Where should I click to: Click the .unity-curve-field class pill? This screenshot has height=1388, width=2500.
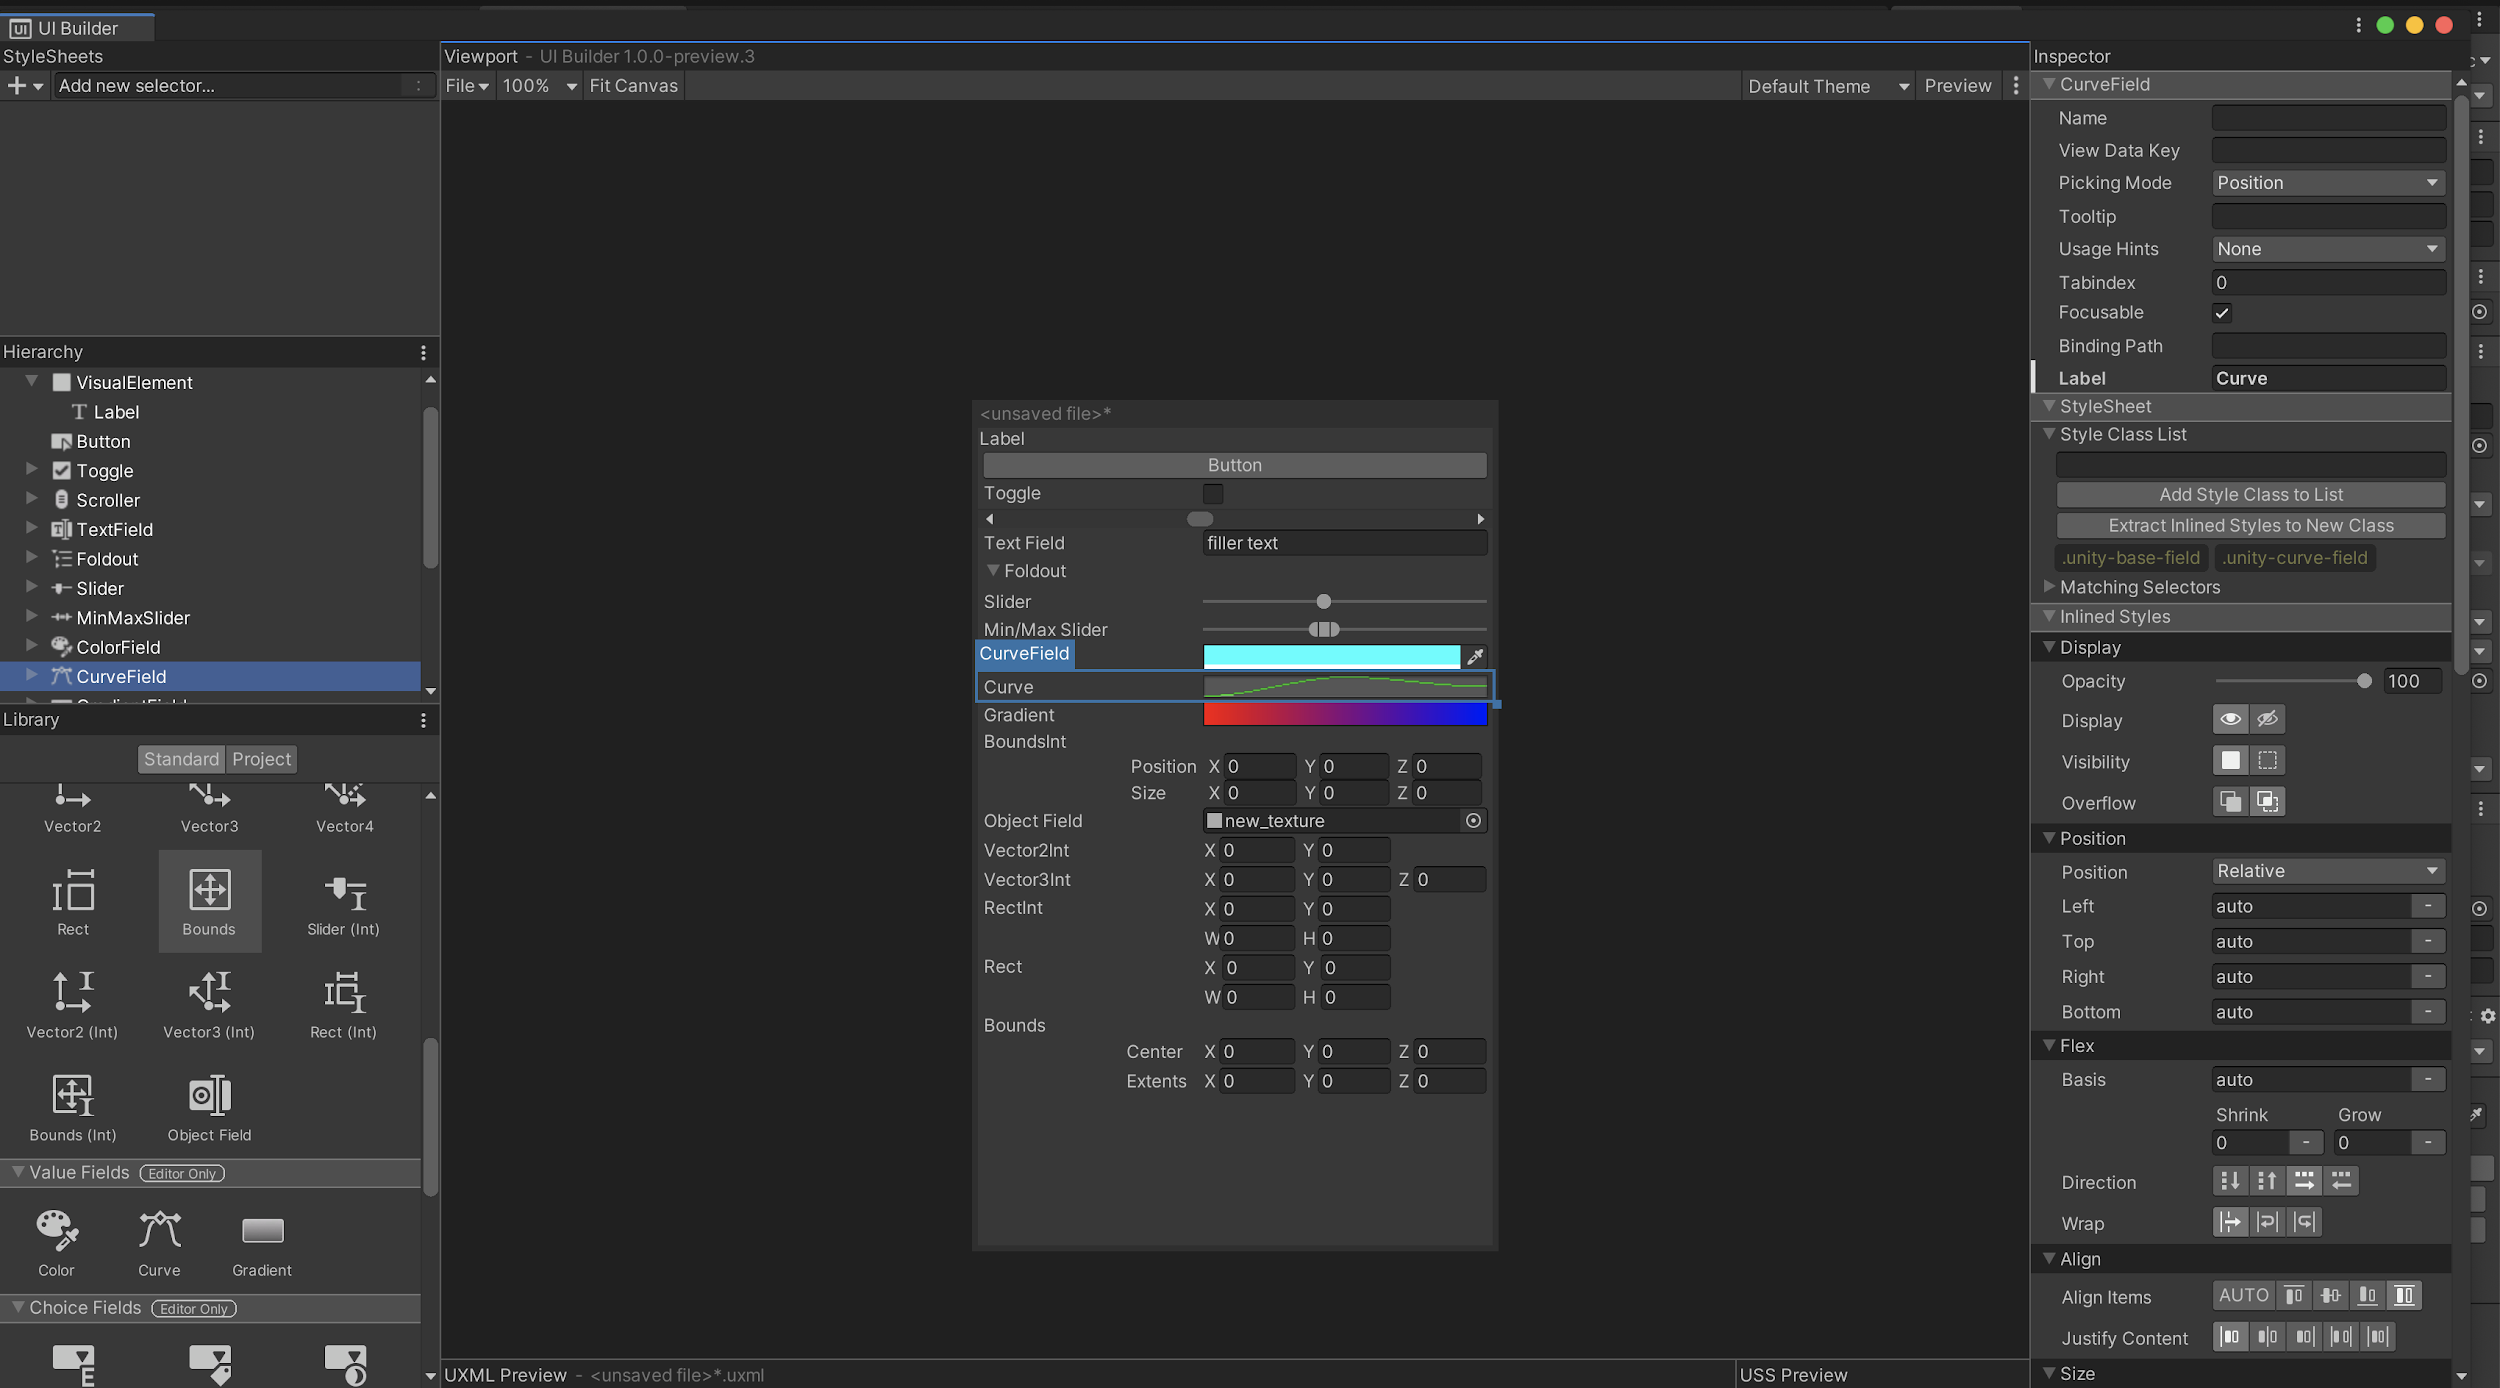(2295, 558)
